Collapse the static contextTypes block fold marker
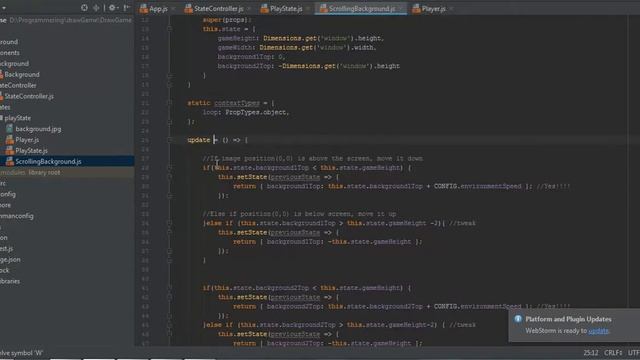The image size is (640, 360). point(169,103)
